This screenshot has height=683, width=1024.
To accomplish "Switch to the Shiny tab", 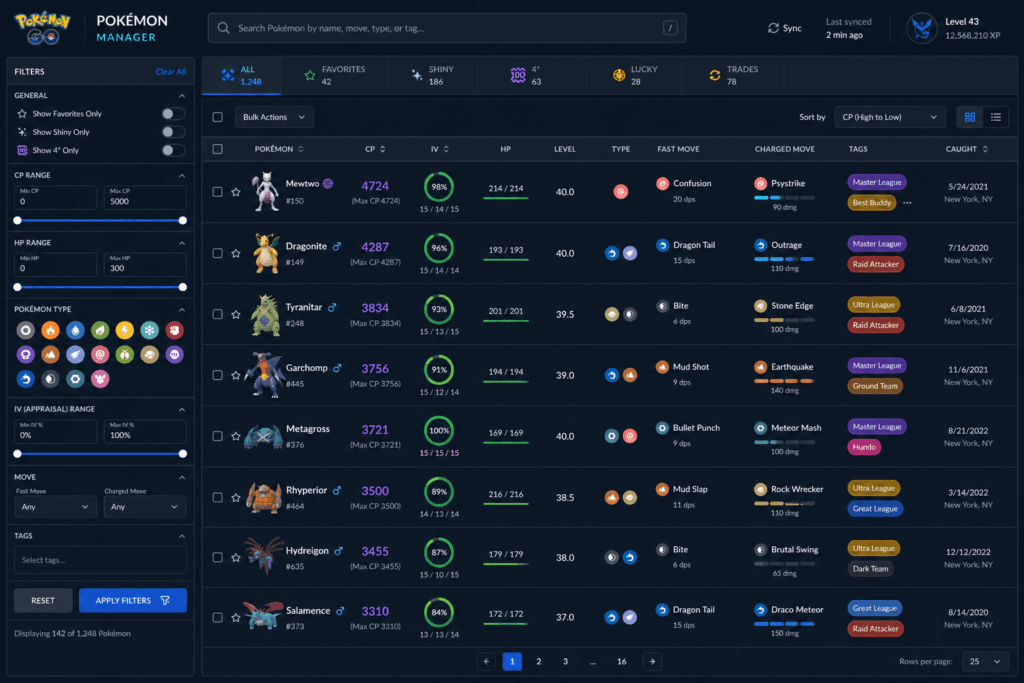I will [432, 76].
